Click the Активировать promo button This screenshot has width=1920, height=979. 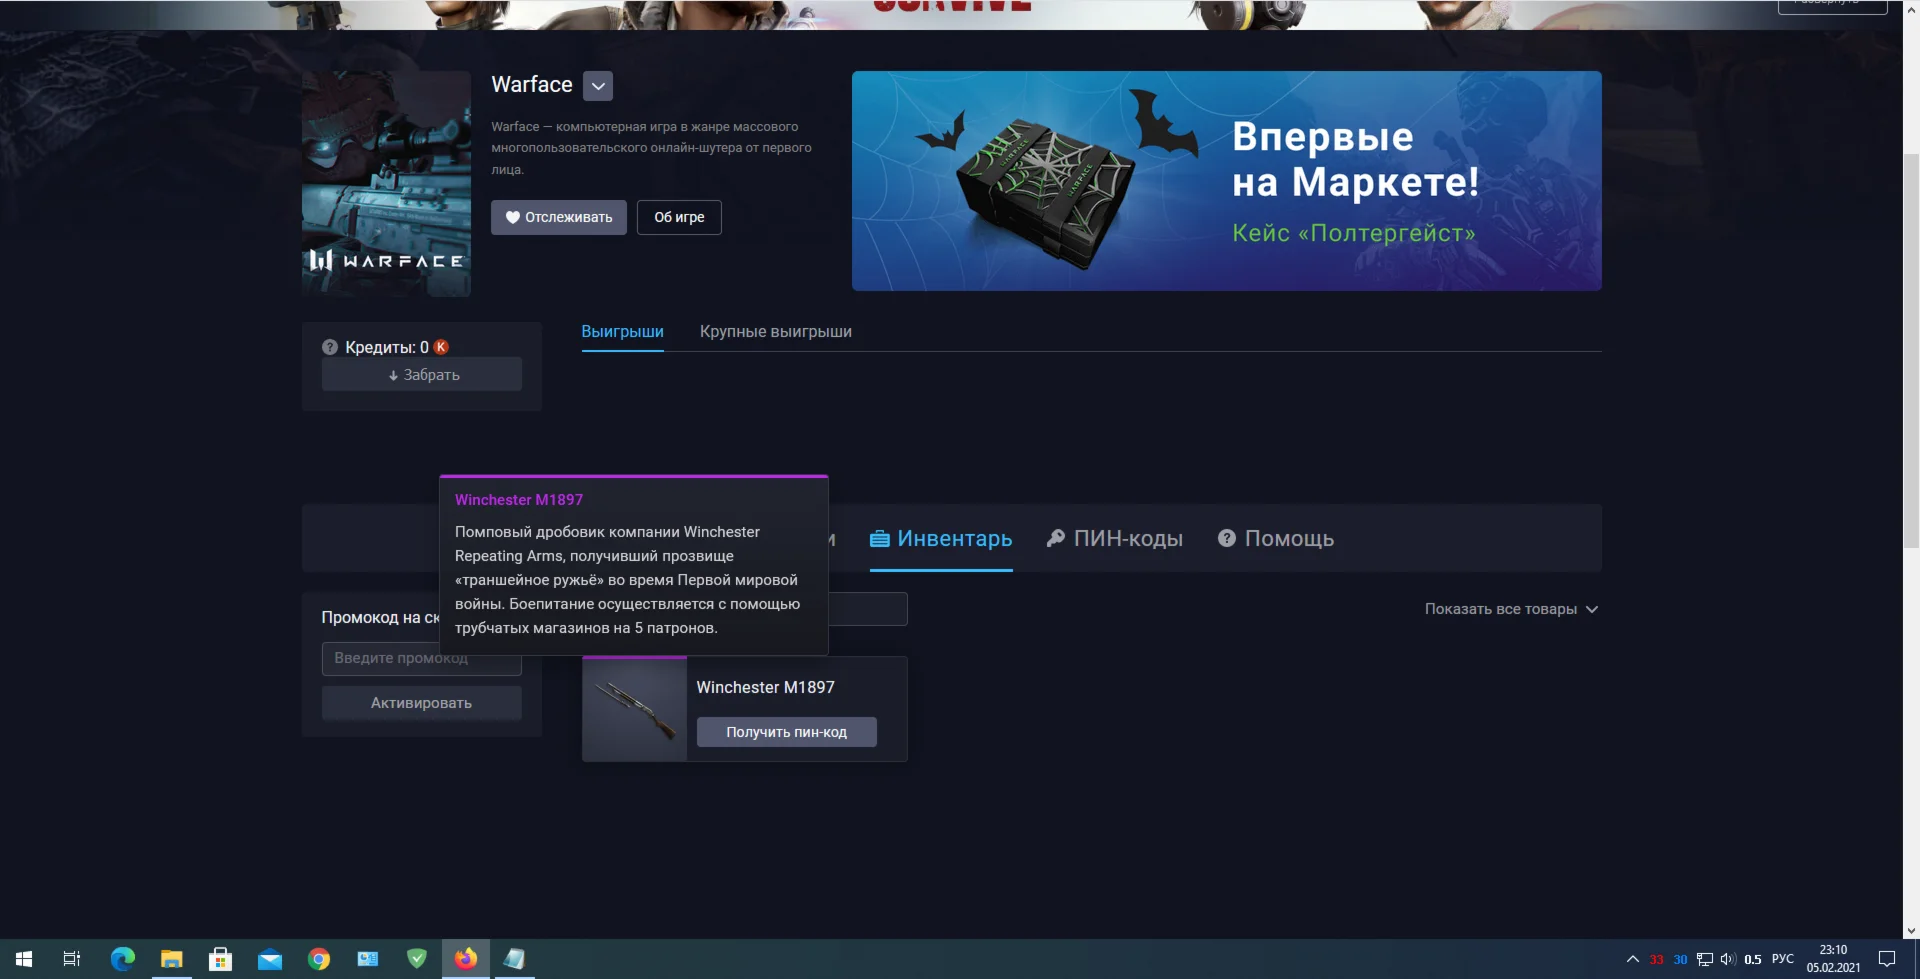[422, 703]
